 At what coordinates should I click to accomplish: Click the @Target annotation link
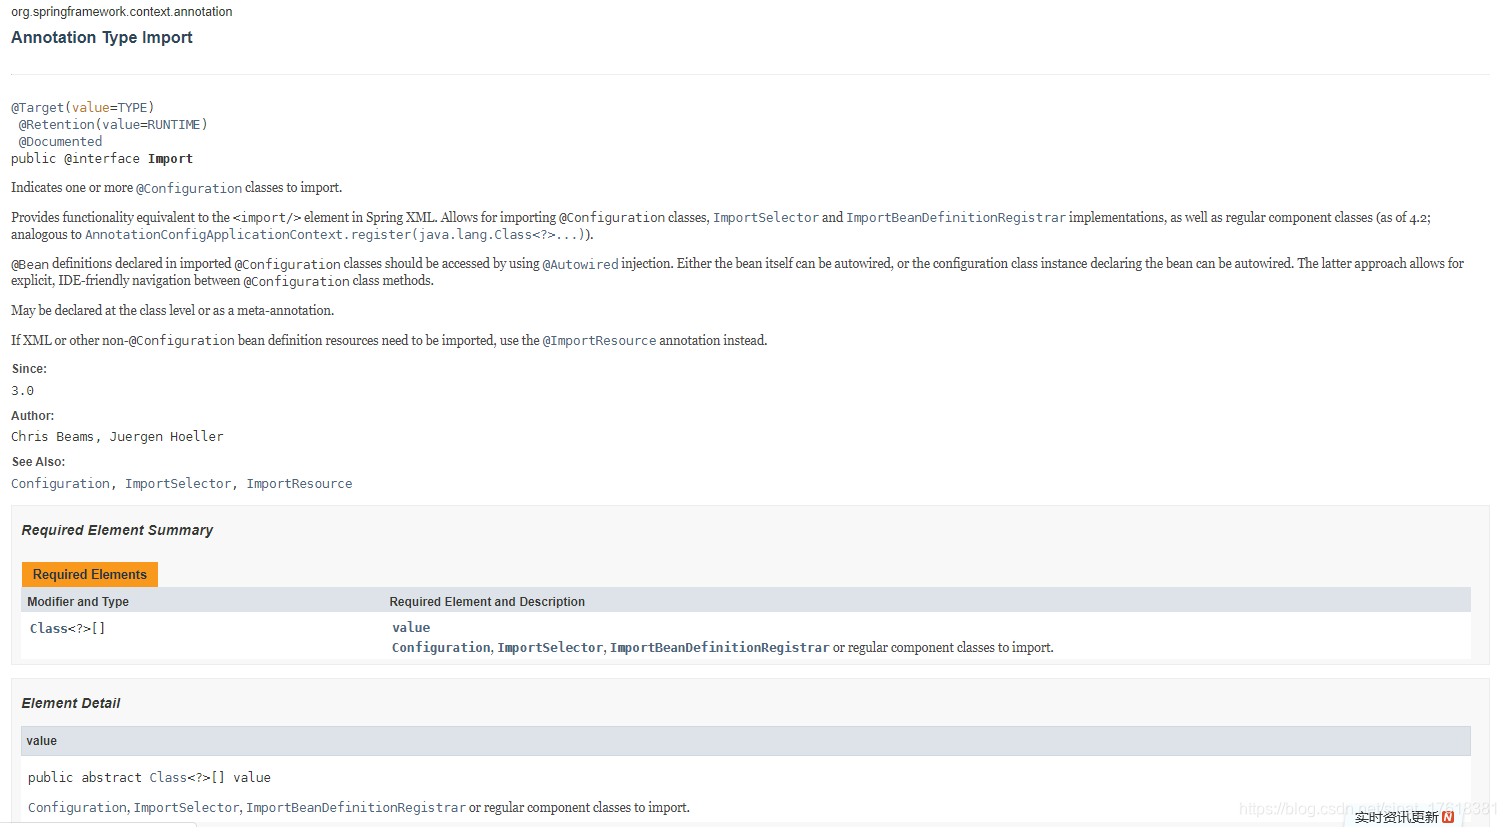(x=37, y=108)
